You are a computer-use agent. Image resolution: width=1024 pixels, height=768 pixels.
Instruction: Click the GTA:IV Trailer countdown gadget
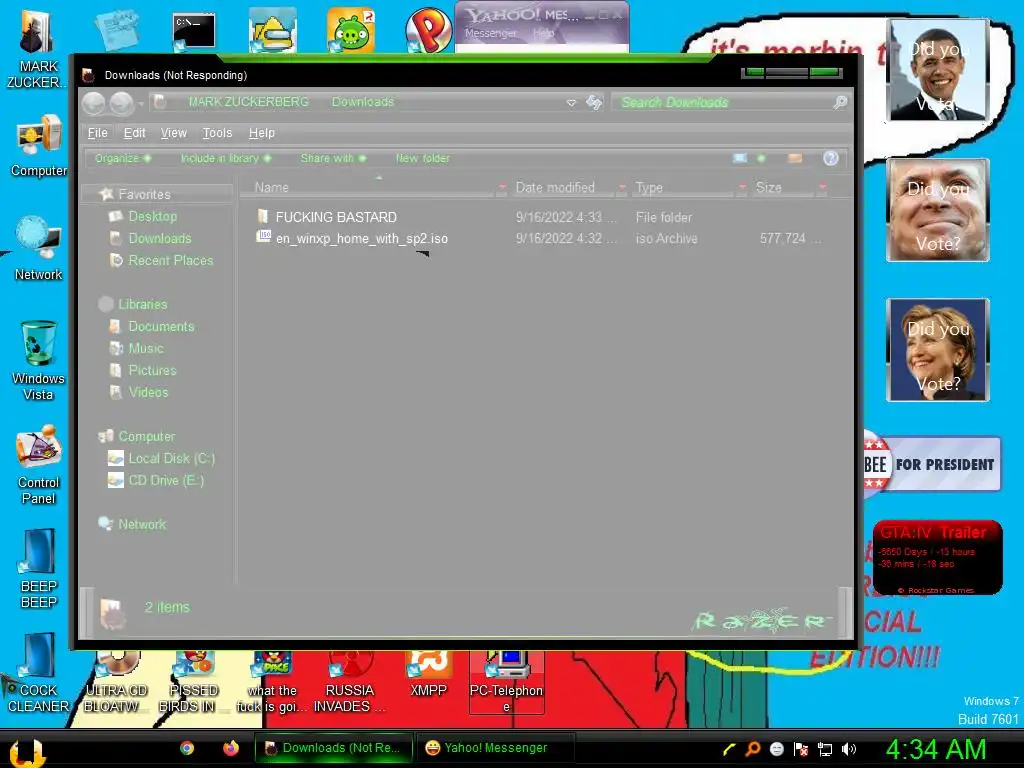937,558
